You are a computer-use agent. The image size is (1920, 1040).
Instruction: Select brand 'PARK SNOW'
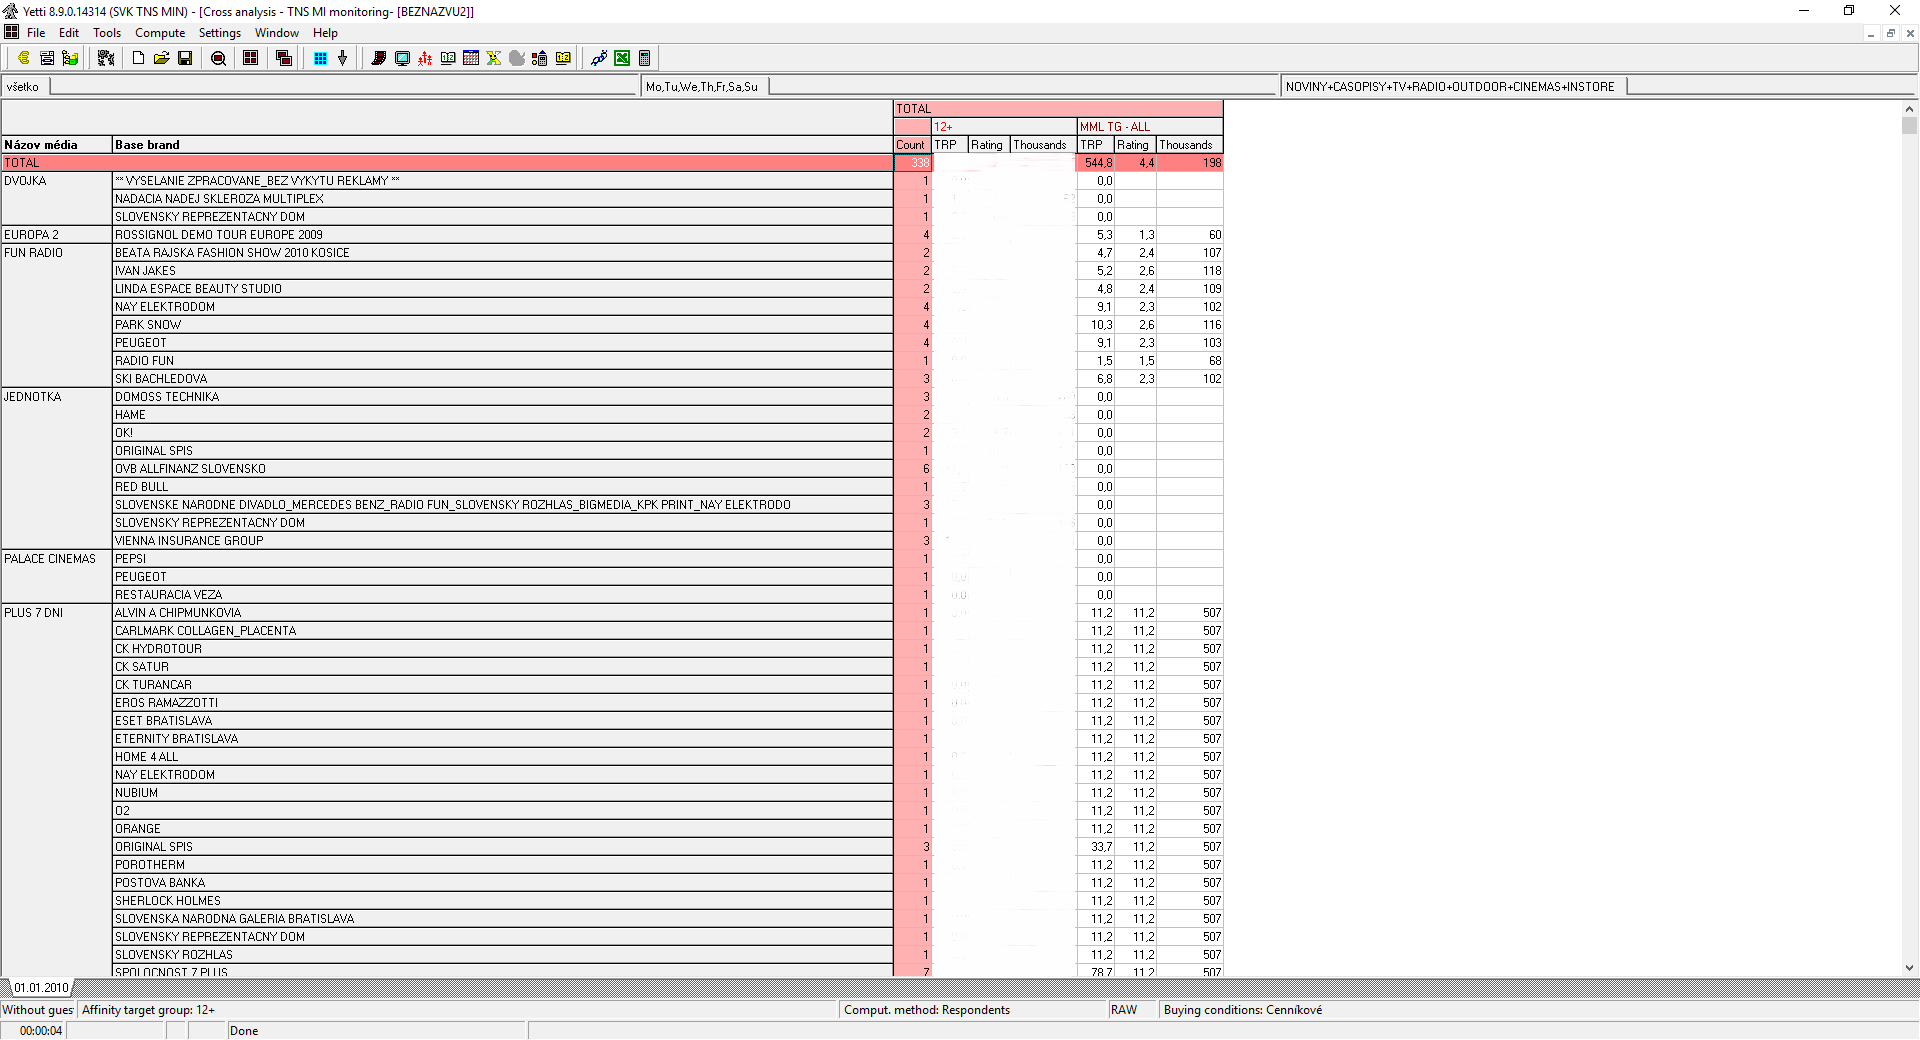click(x=502, y=325)
